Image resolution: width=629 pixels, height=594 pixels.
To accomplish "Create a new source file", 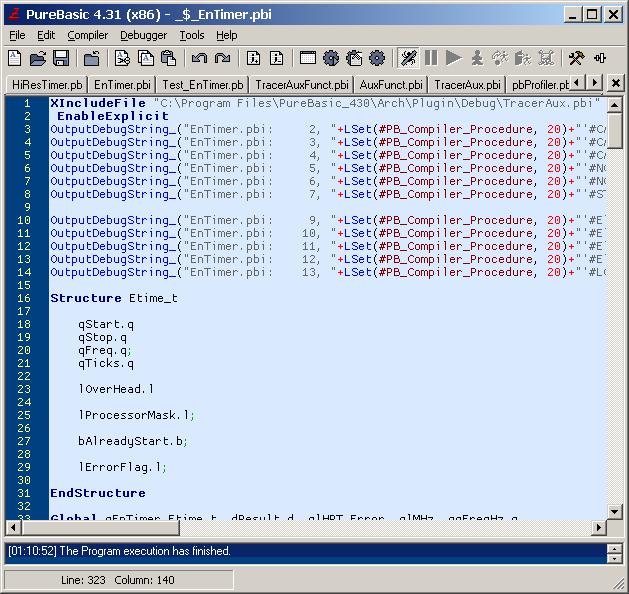I will pos(15,58).
